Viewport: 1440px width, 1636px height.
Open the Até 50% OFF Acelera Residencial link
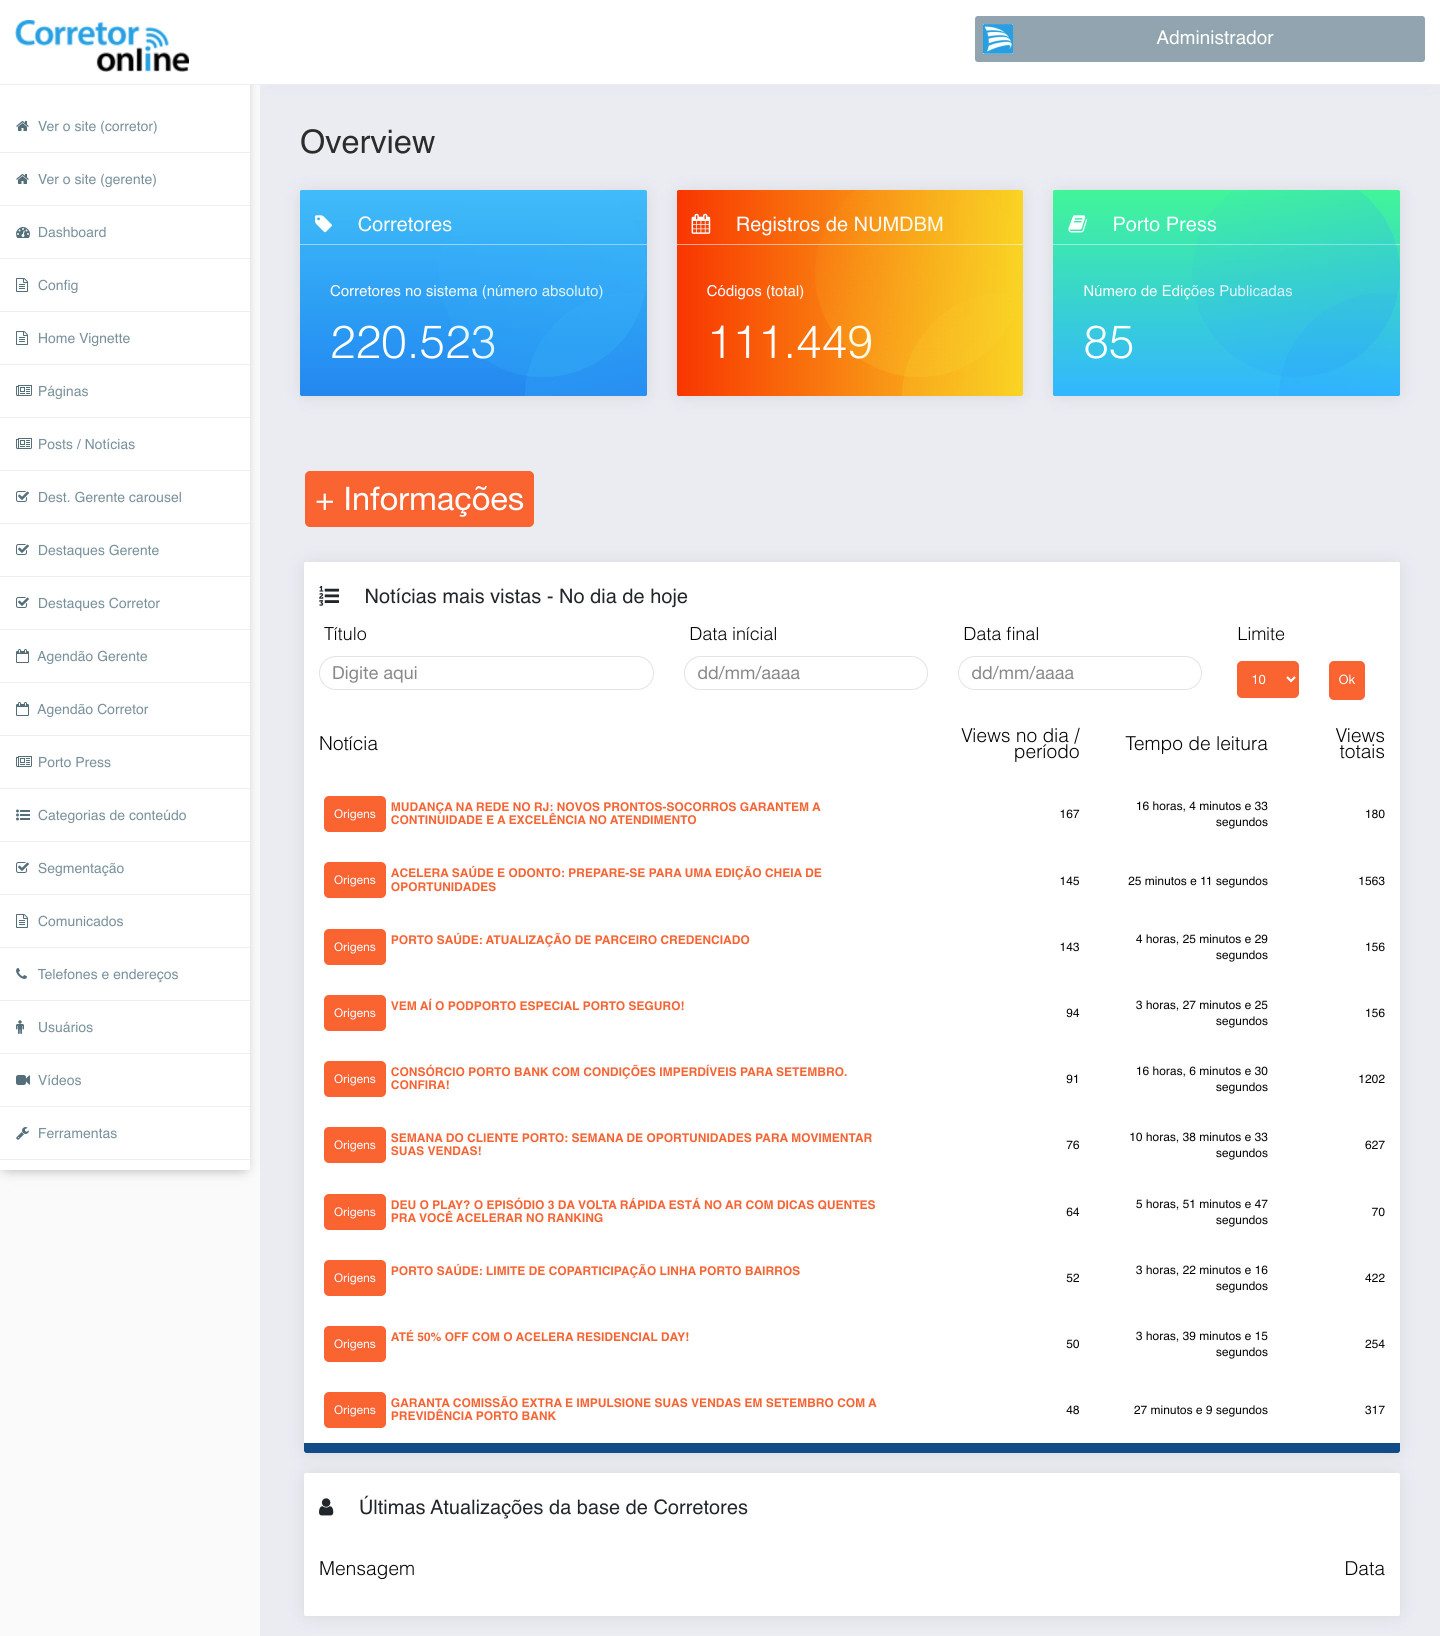click(x=540, y=1337)
